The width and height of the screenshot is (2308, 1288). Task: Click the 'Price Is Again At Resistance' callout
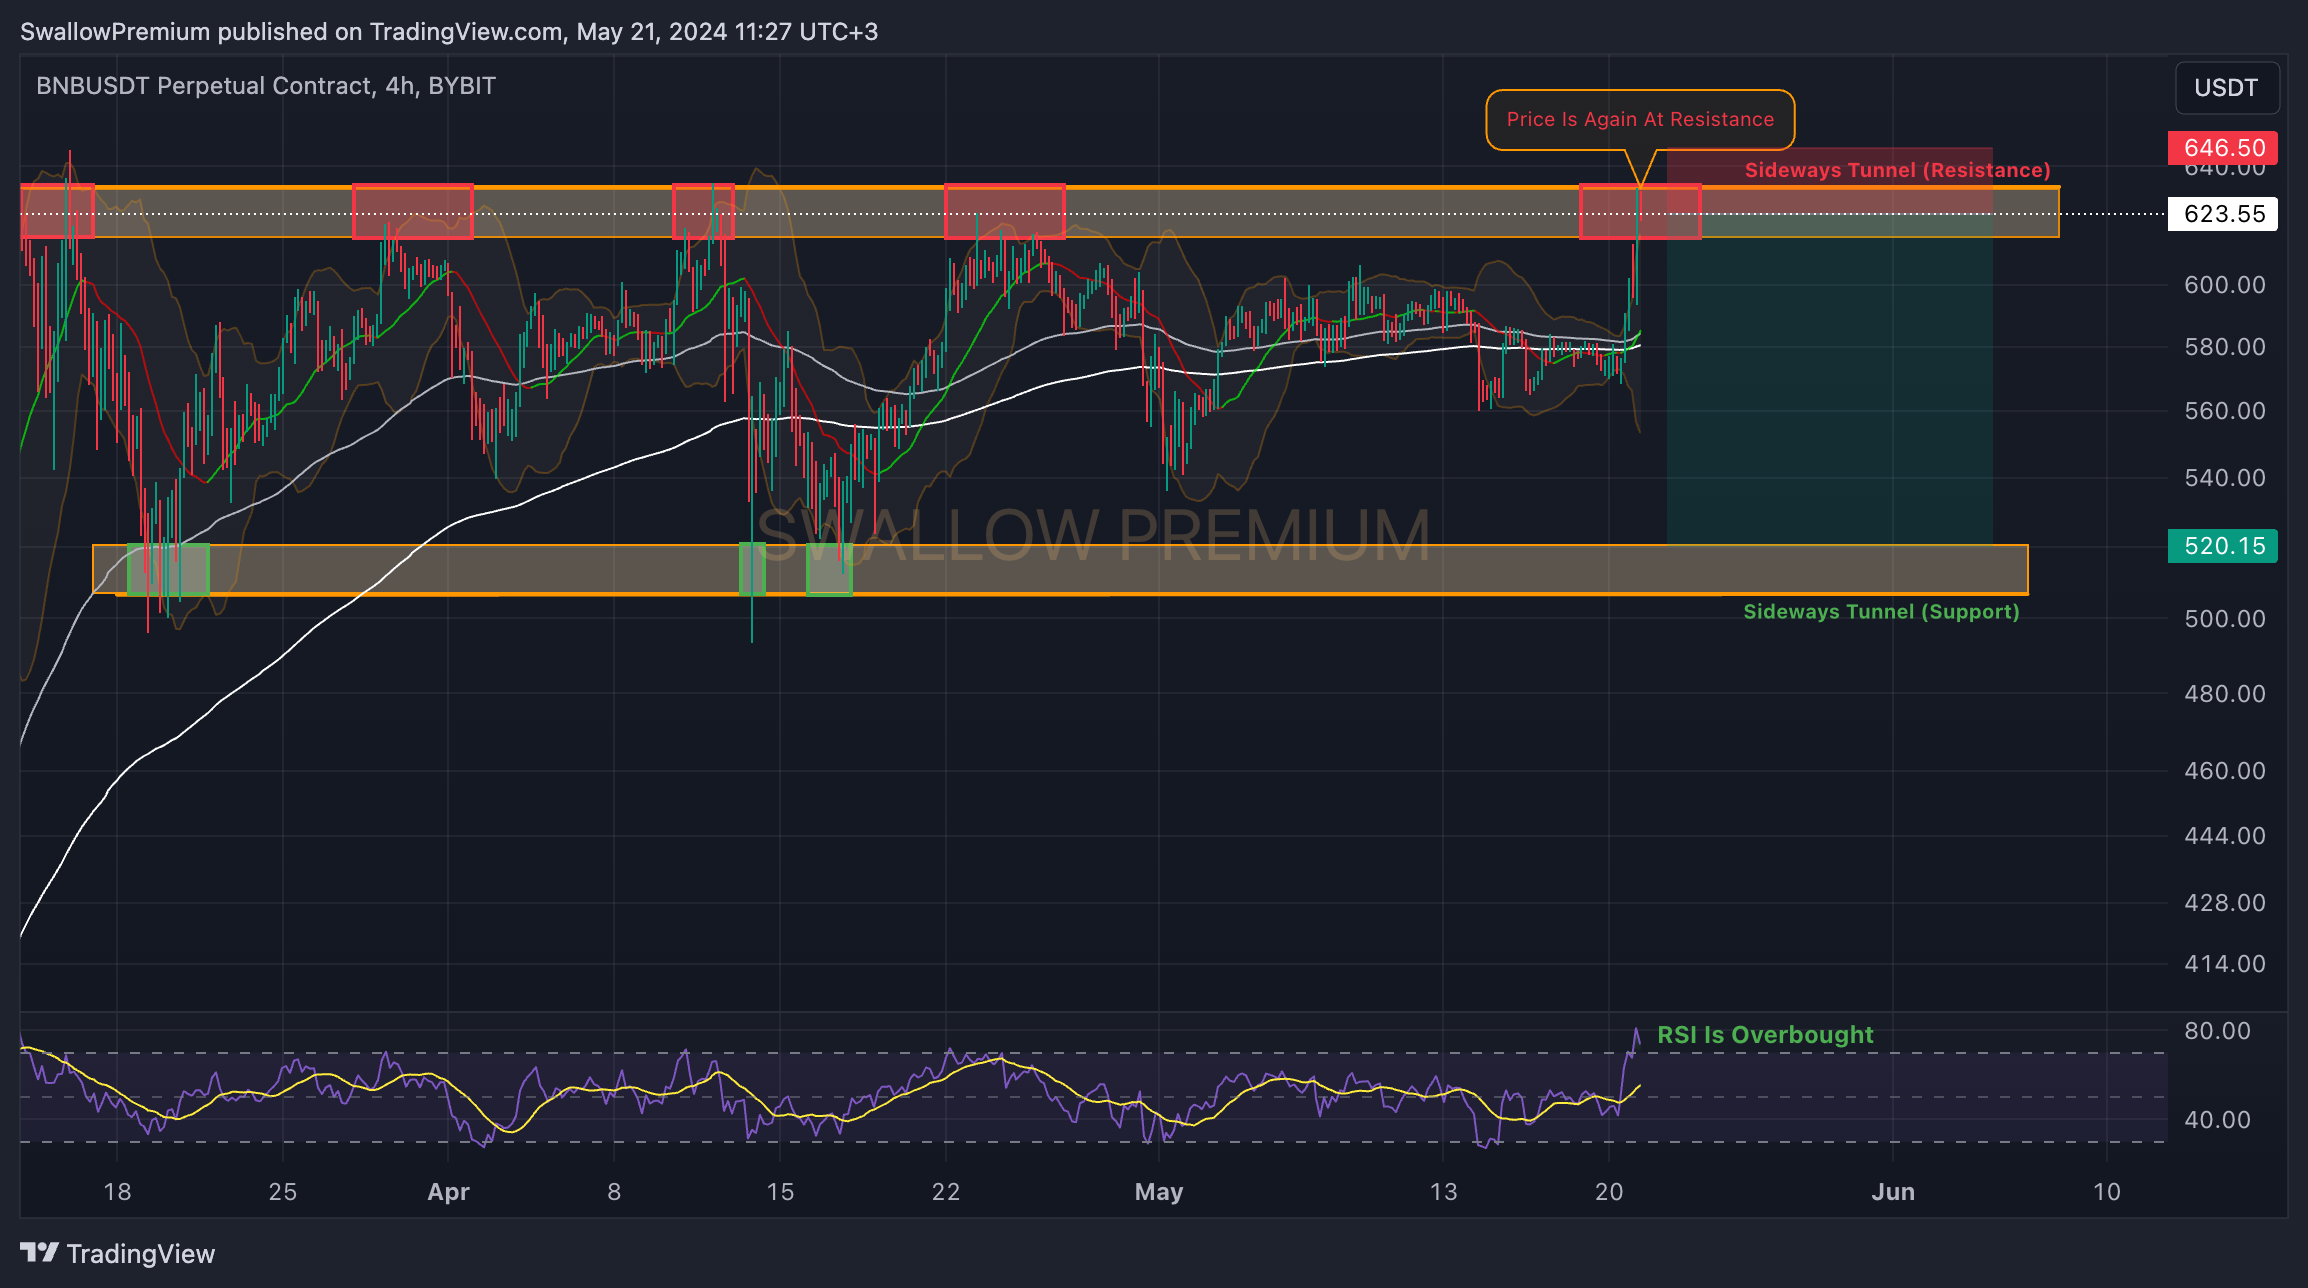pyautogui.click(x=1640, y=120)
